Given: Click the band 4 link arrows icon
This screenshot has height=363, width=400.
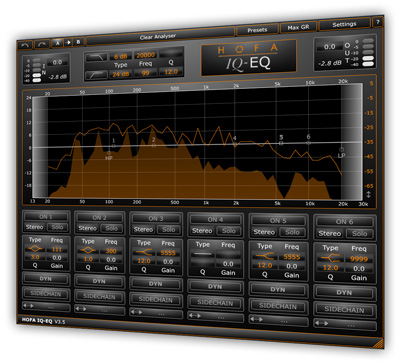Looking at the screenshot, I should pyautogui.click(x=194, y=315).
